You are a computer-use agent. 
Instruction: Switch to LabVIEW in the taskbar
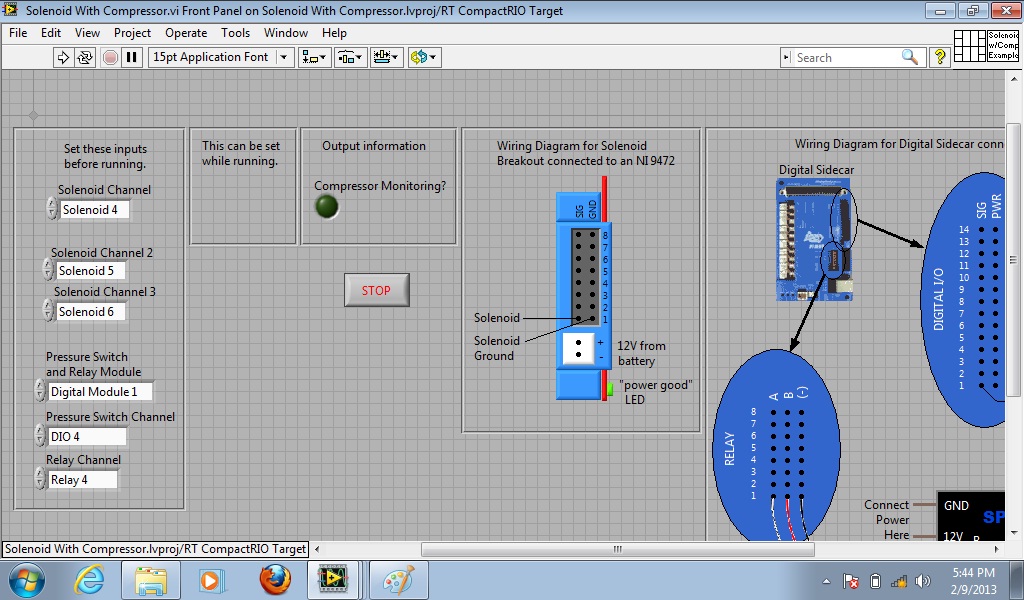pyautogui.click(x=334, y=580)
